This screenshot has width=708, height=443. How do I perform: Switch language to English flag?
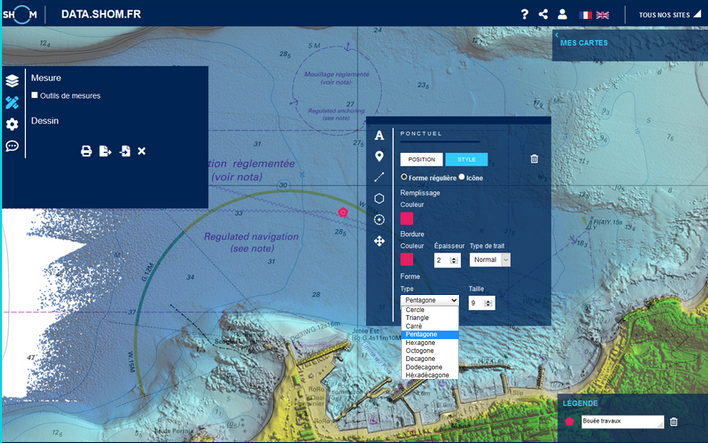point(602,15)
